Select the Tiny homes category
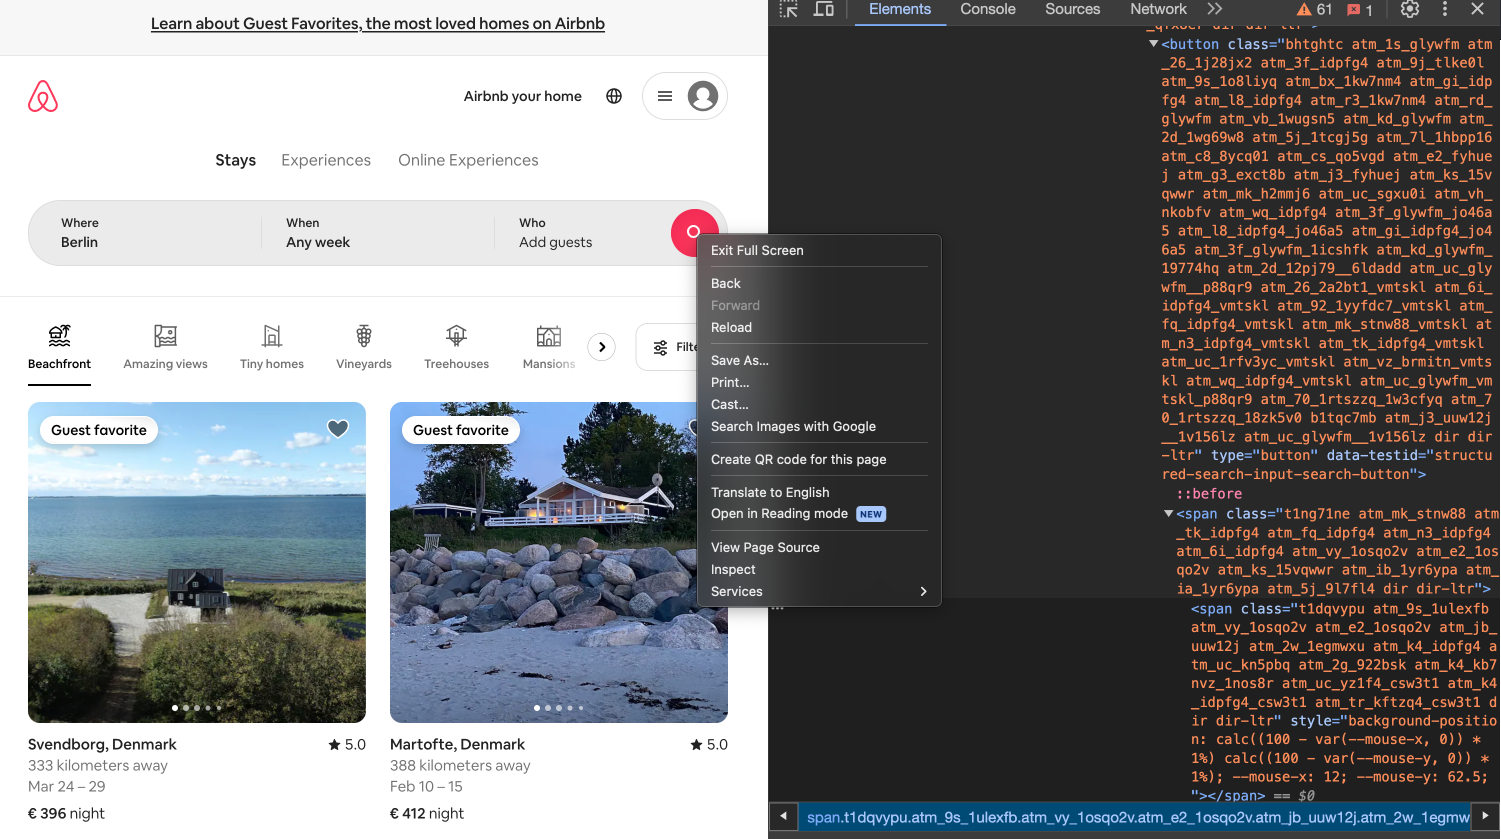 tap(272, 348)
